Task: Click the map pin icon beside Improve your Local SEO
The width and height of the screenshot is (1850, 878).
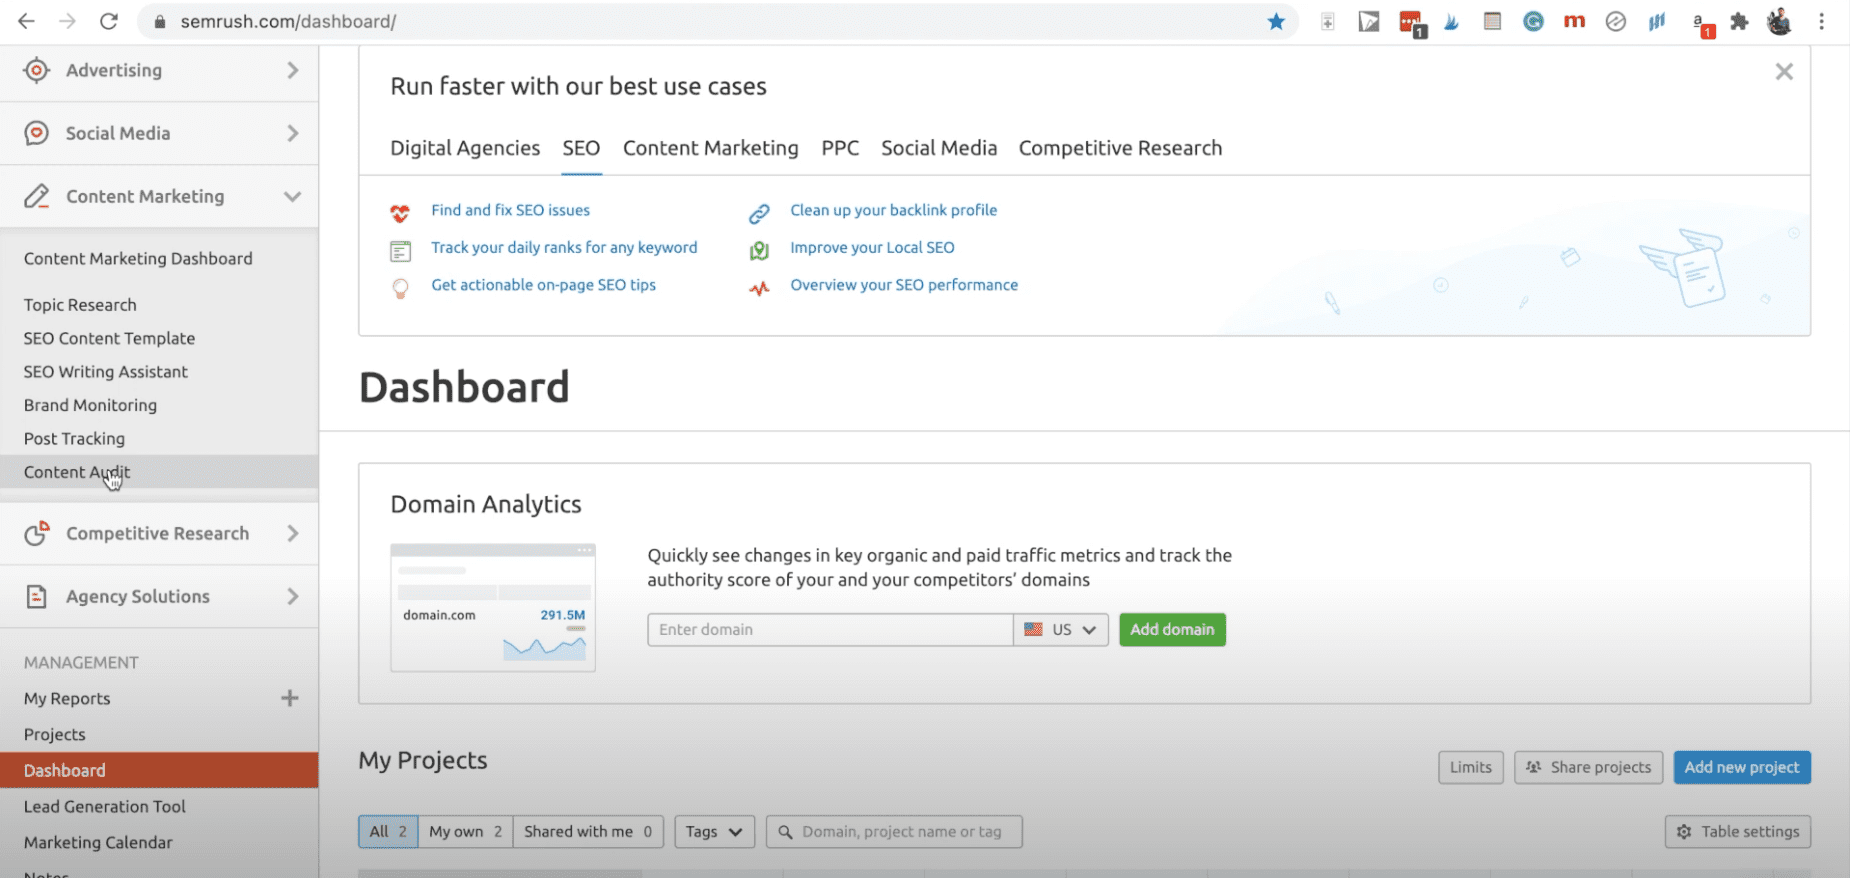Action: pos(759,250)
